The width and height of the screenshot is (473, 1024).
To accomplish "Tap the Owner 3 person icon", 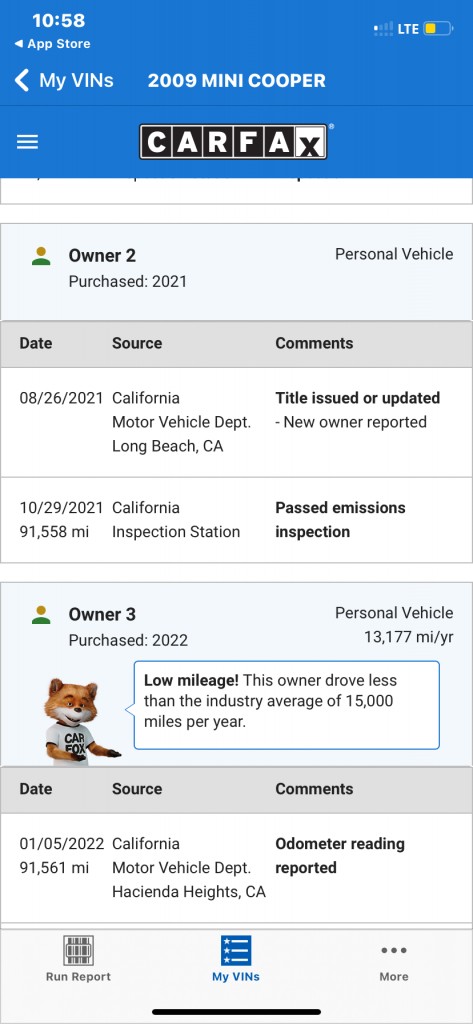I will [x=41, y=615].
